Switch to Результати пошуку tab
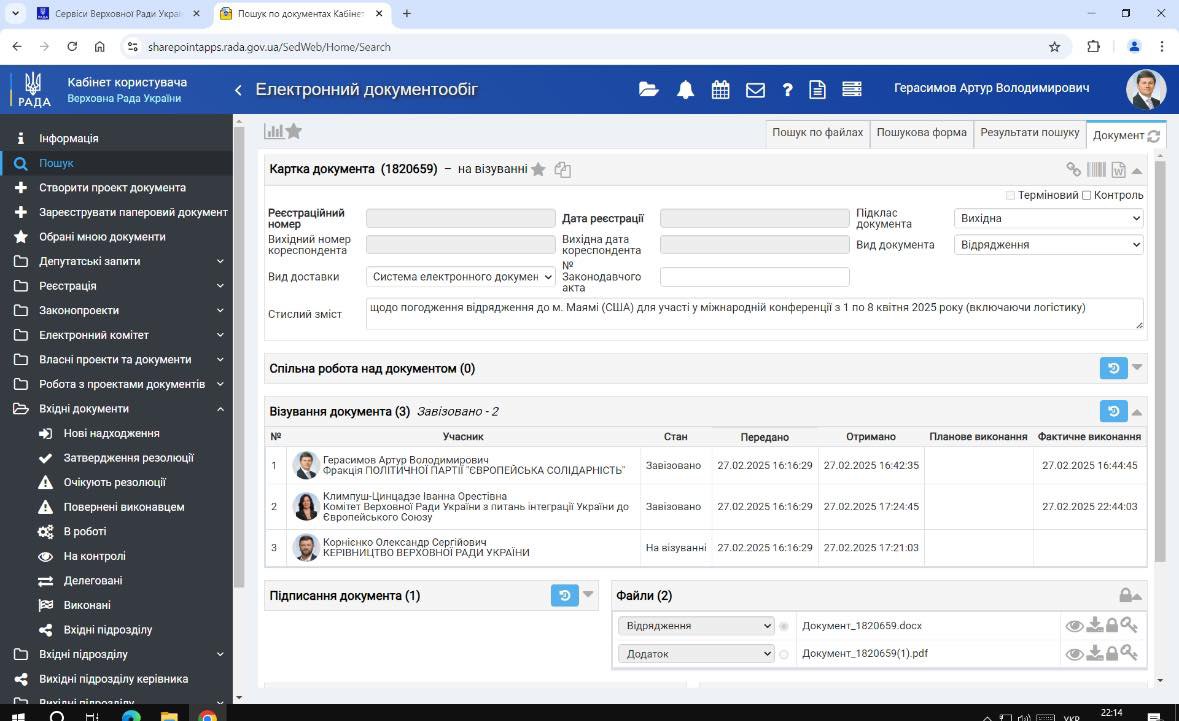Image resolution: width=1179 pixels, height=721 pixels. [x=1029, y=133]
